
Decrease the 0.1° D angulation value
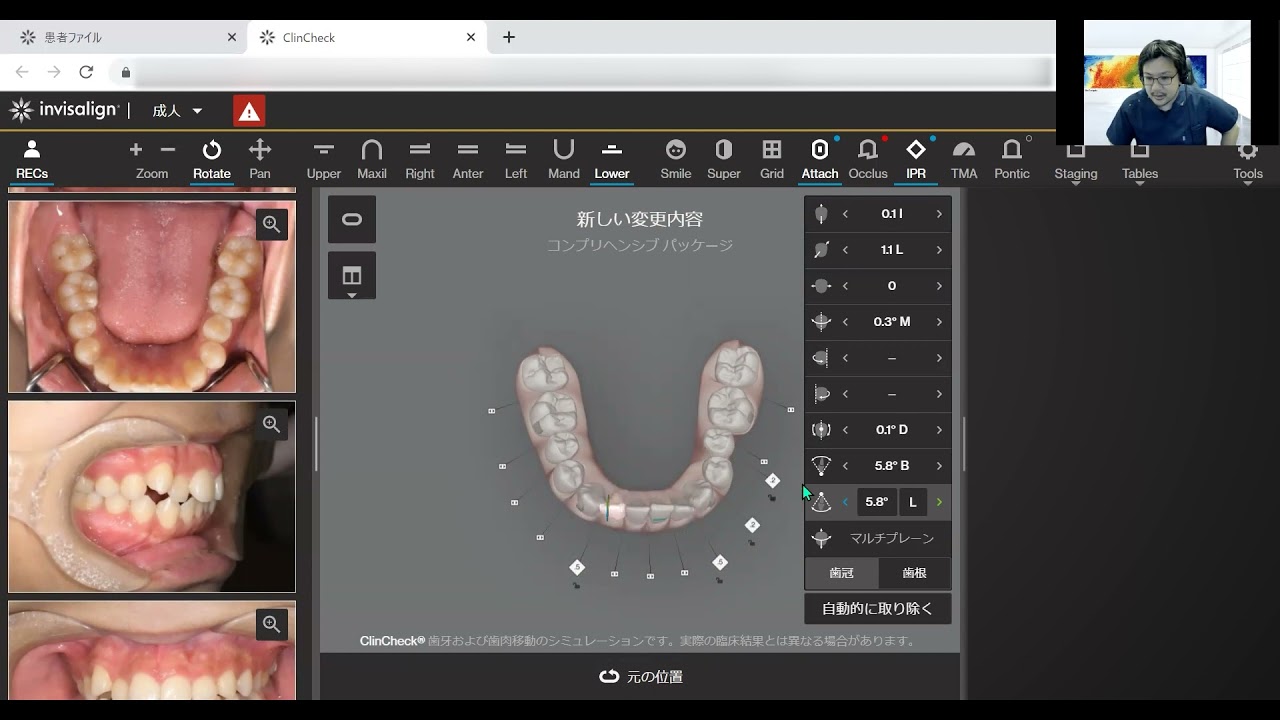point(845,430)
